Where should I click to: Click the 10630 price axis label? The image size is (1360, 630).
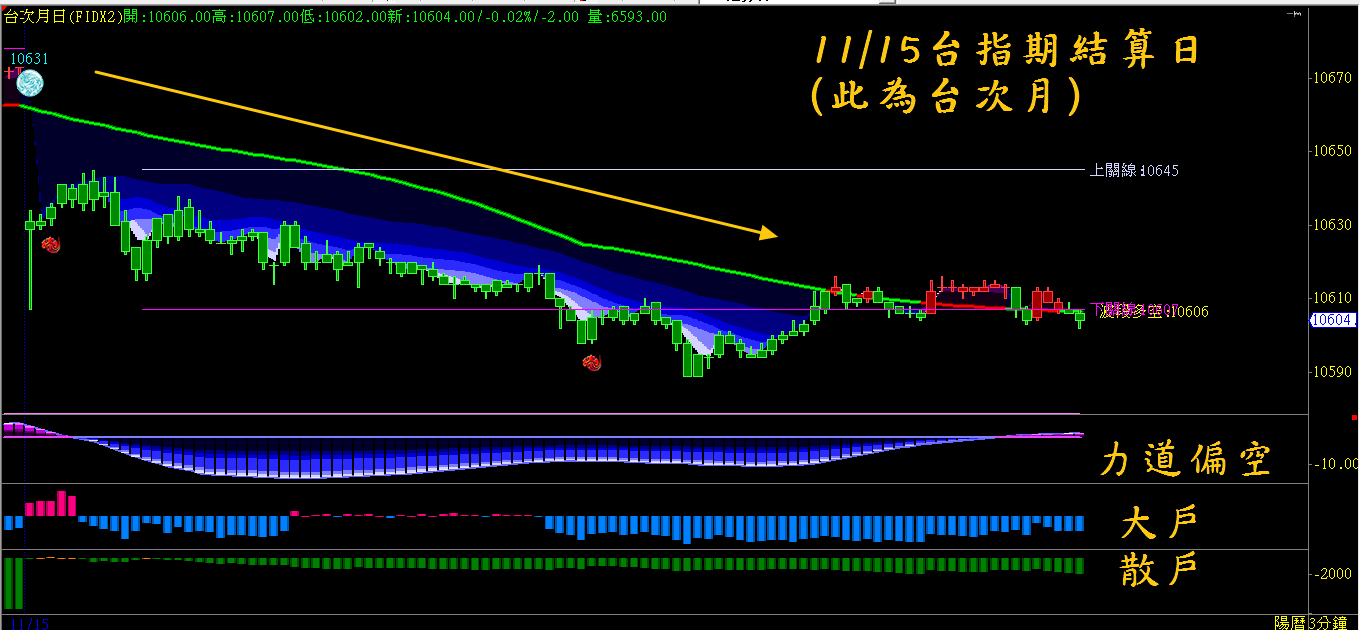click(1333, 225)
